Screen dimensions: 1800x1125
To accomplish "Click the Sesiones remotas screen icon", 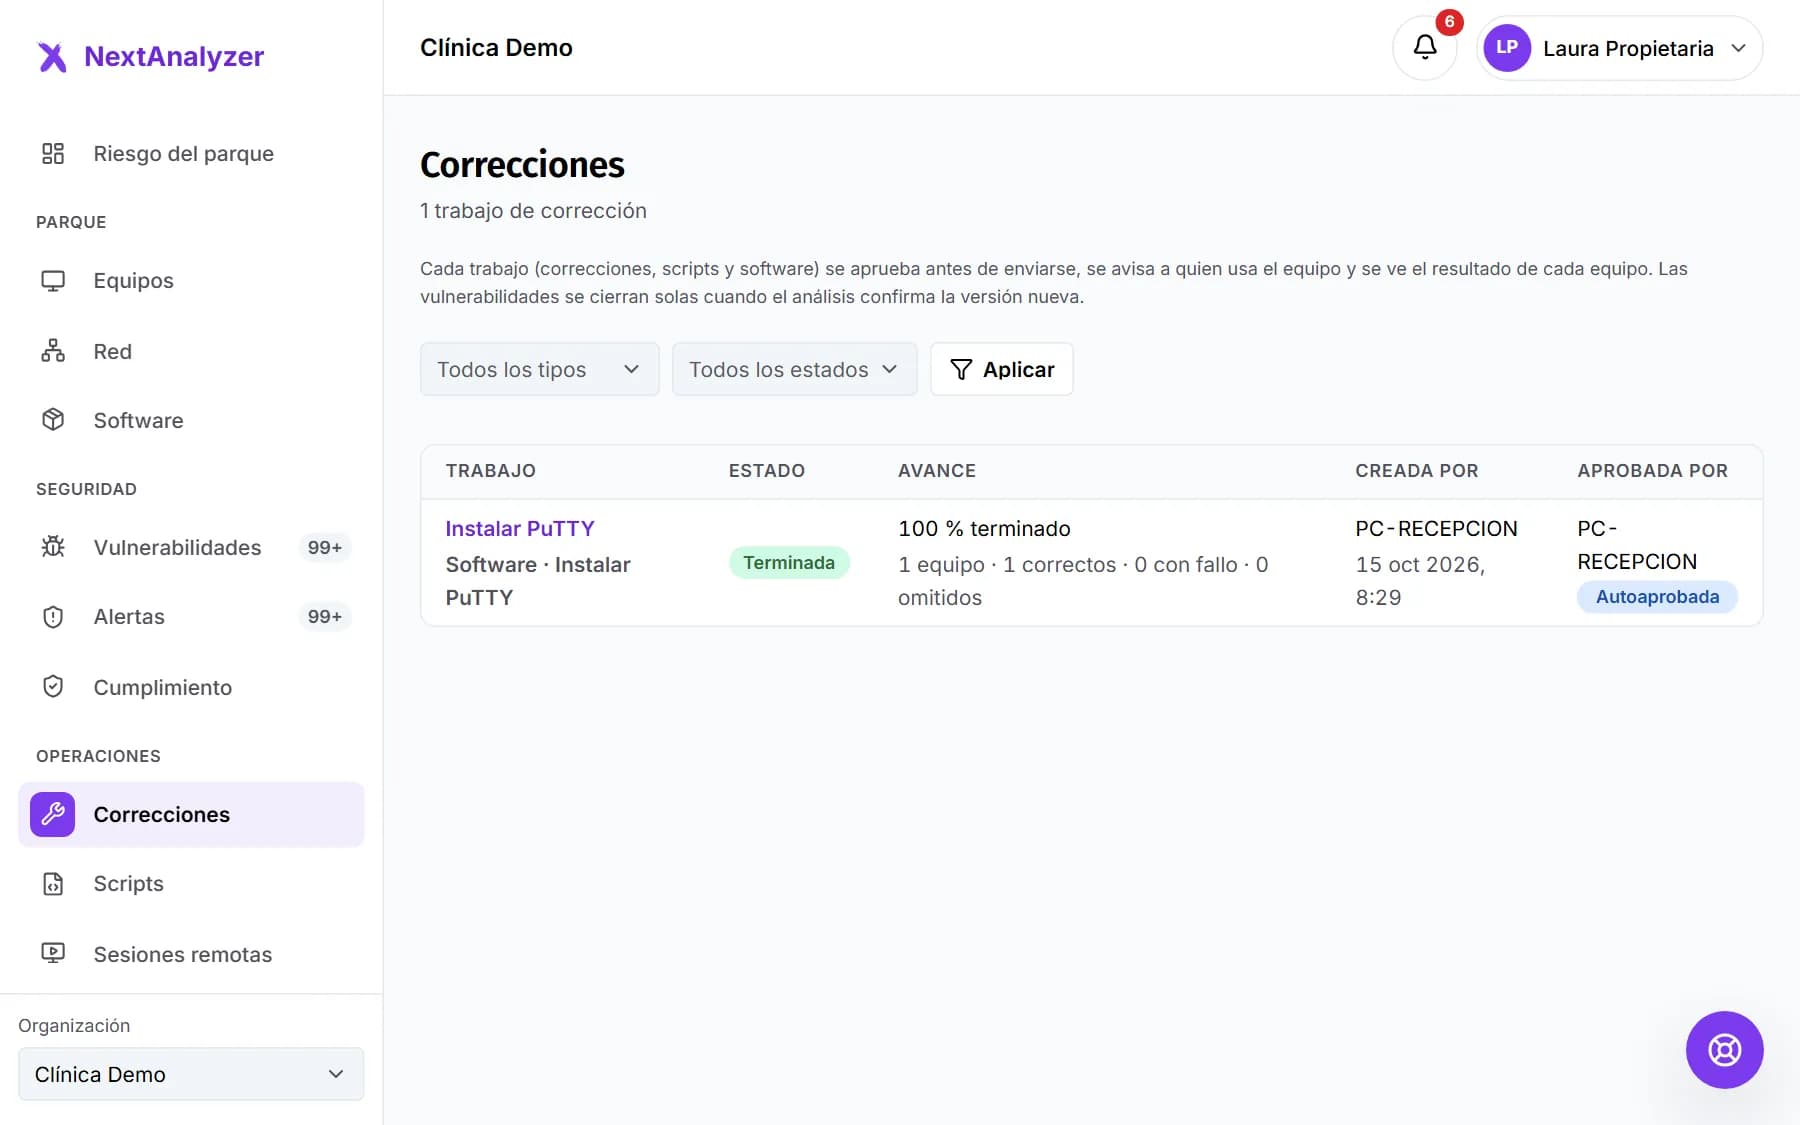I will coord(53,954).
